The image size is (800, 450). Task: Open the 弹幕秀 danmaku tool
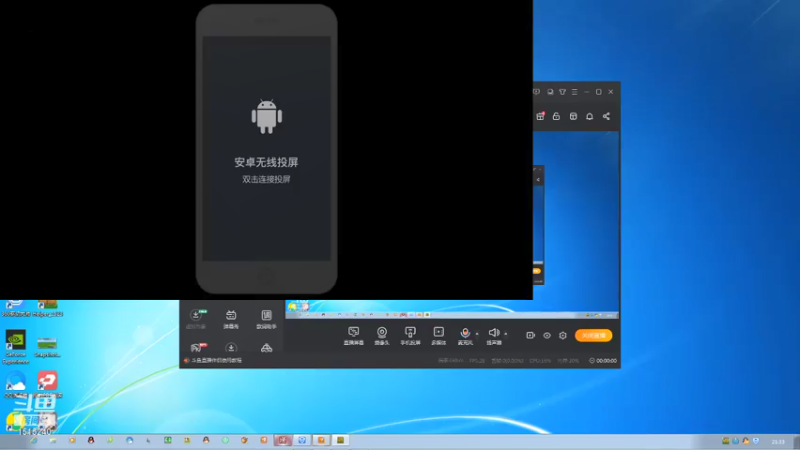pyautogui.click(x=231, y=318)
